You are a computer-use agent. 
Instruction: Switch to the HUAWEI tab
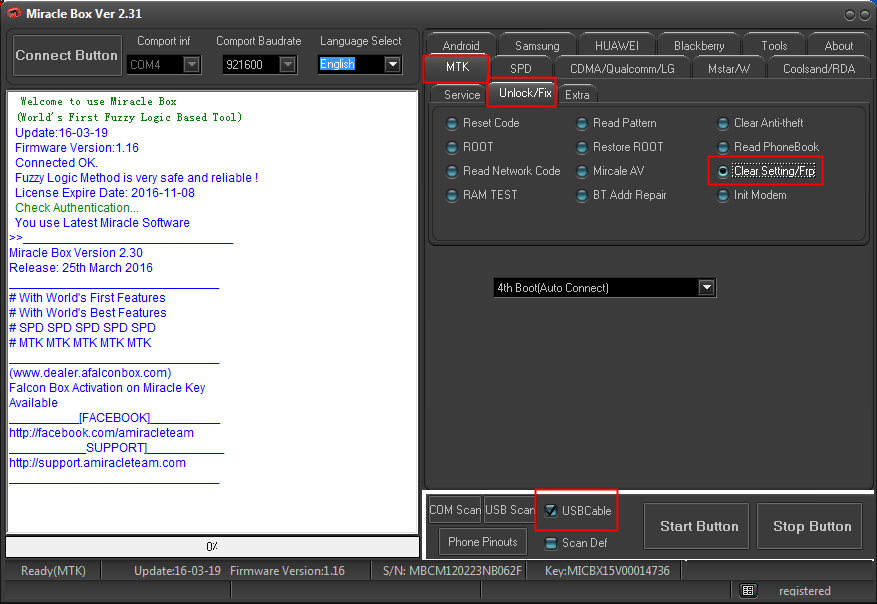[x=616, y=45]
